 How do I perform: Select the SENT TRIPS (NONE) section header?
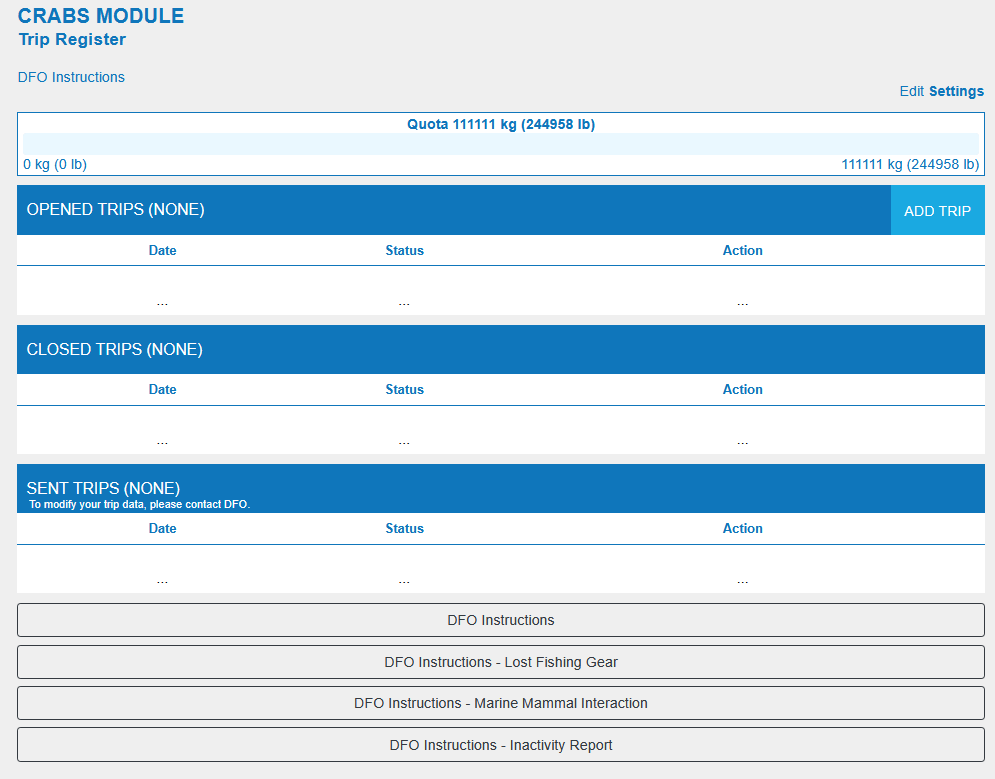point(103,488)
